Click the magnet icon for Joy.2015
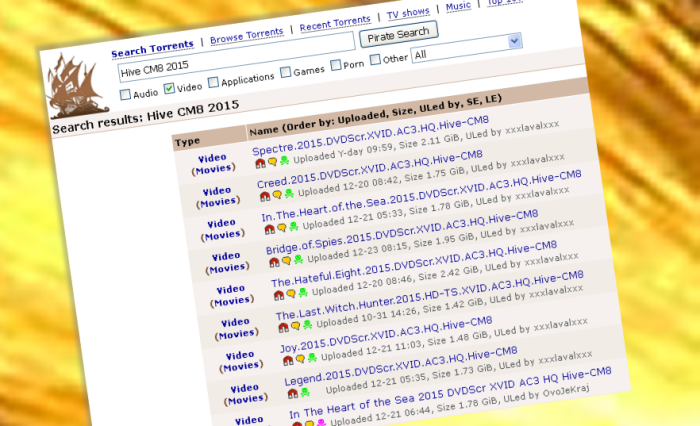The width and height of the screenshot is (700, 426). coord(288,361)
